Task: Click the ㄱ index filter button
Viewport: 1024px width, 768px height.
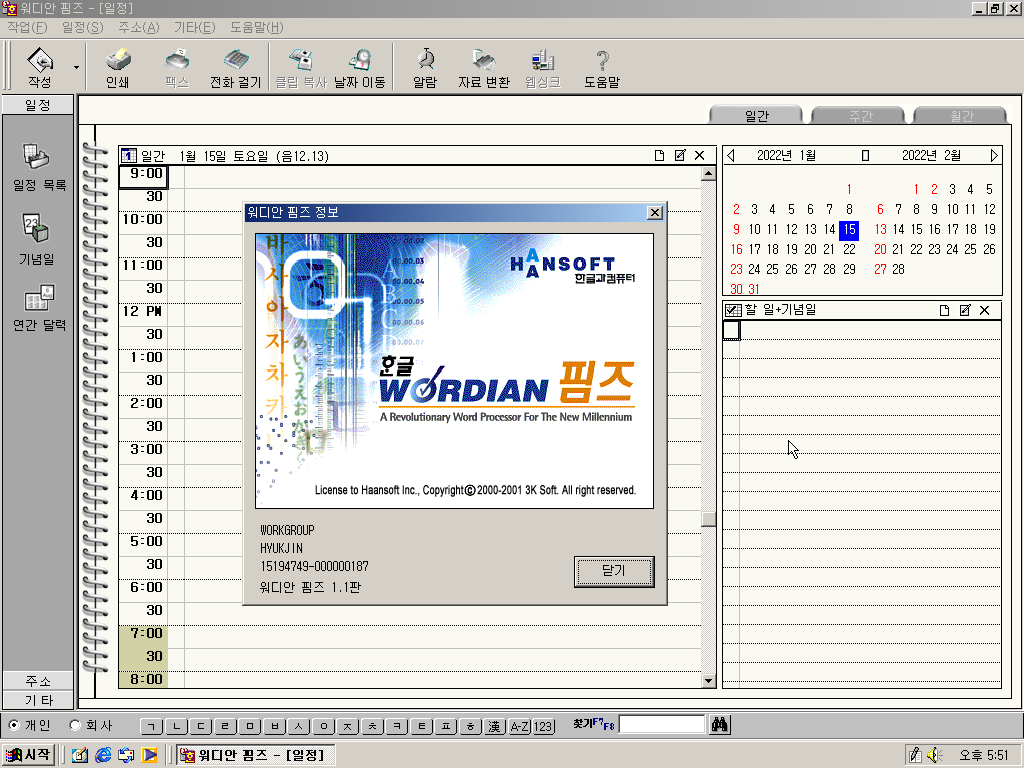Action: point(152,726)
